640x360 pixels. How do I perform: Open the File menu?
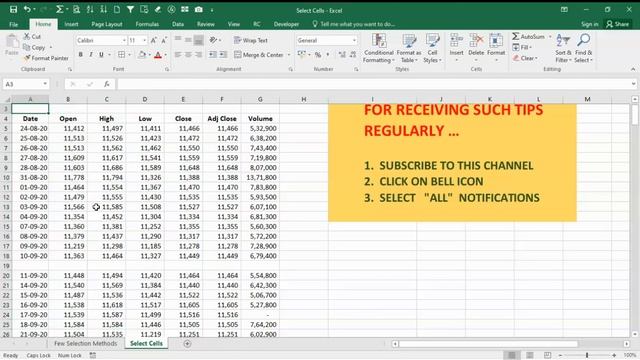[13, 24]
